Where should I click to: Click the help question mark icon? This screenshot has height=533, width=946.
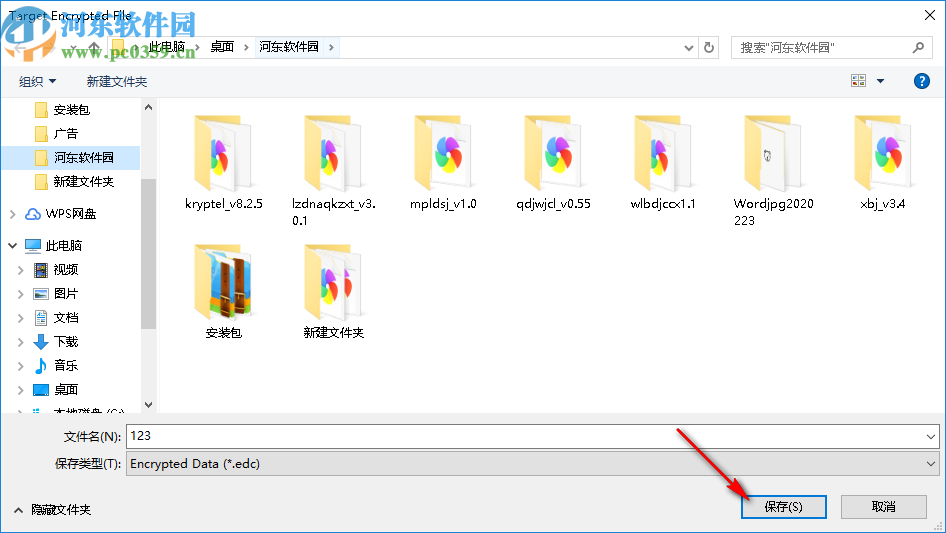click(921, 81)
